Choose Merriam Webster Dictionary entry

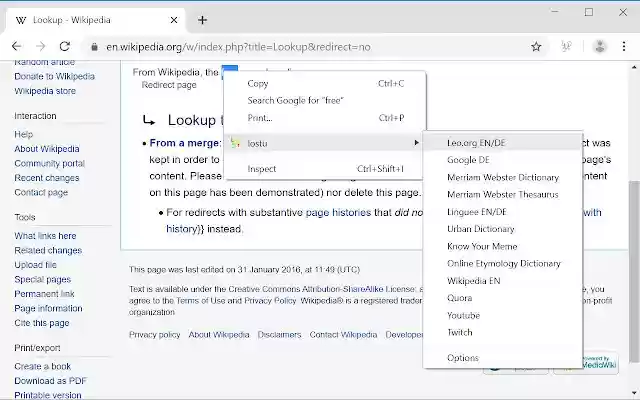(x=503, y=178)
